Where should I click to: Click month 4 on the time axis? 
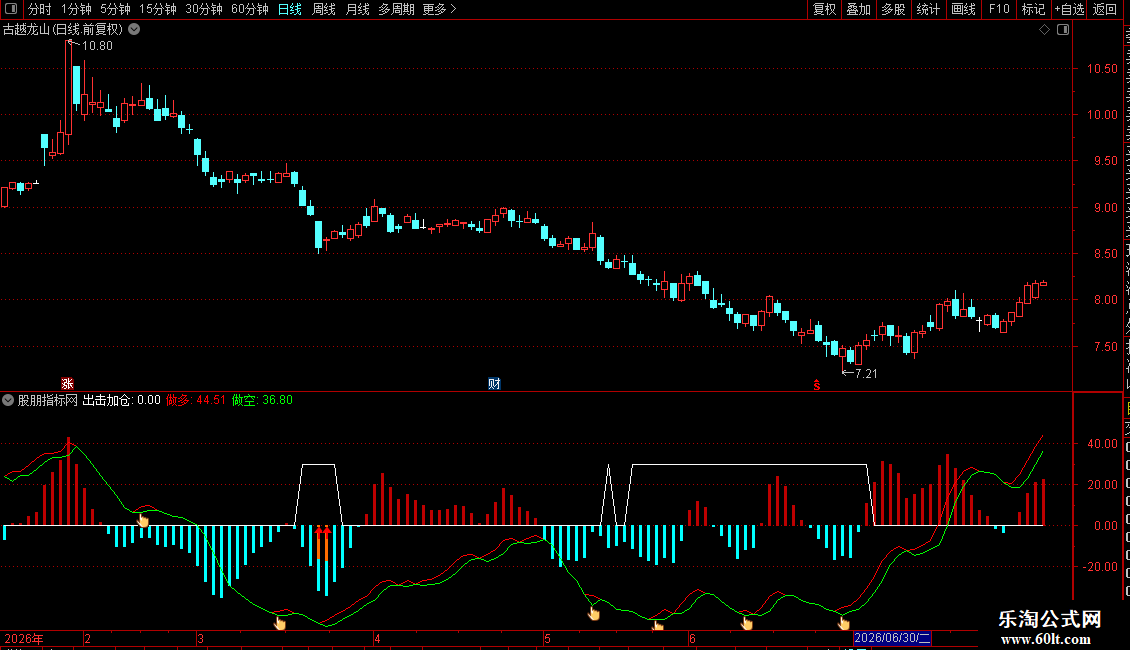(x=377, y=638)
